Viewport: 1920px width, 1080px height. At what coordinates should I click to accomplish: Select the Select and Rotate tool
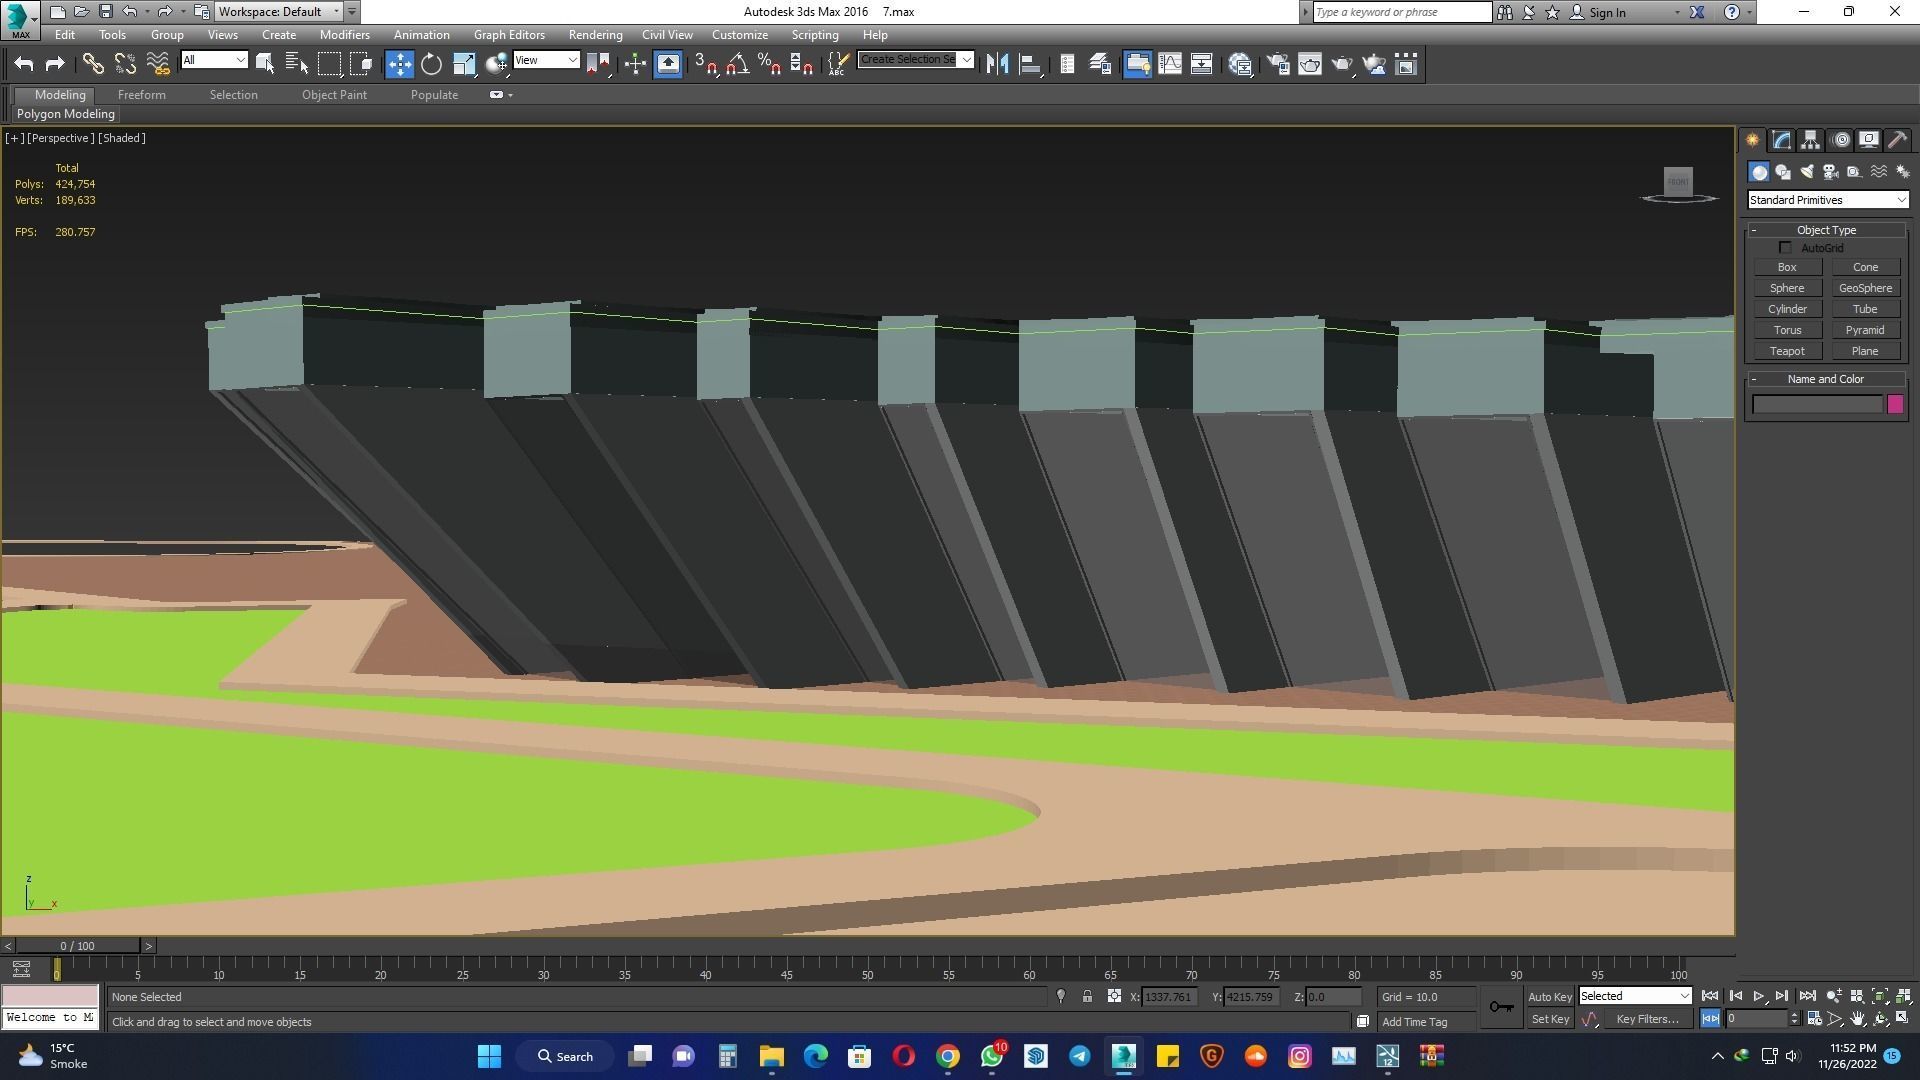[x=431, y=65]
